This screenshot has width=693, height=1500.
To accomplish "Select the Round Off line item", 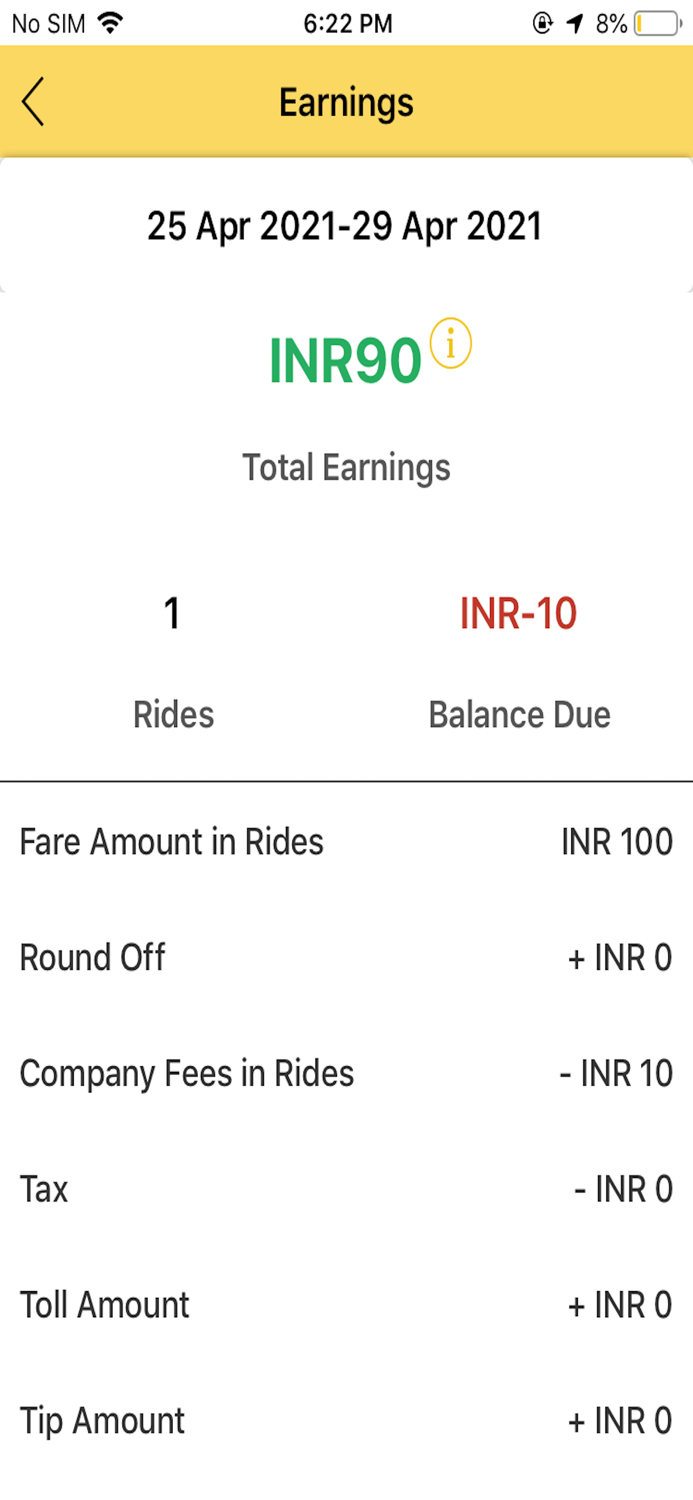I will coord(346,957).
